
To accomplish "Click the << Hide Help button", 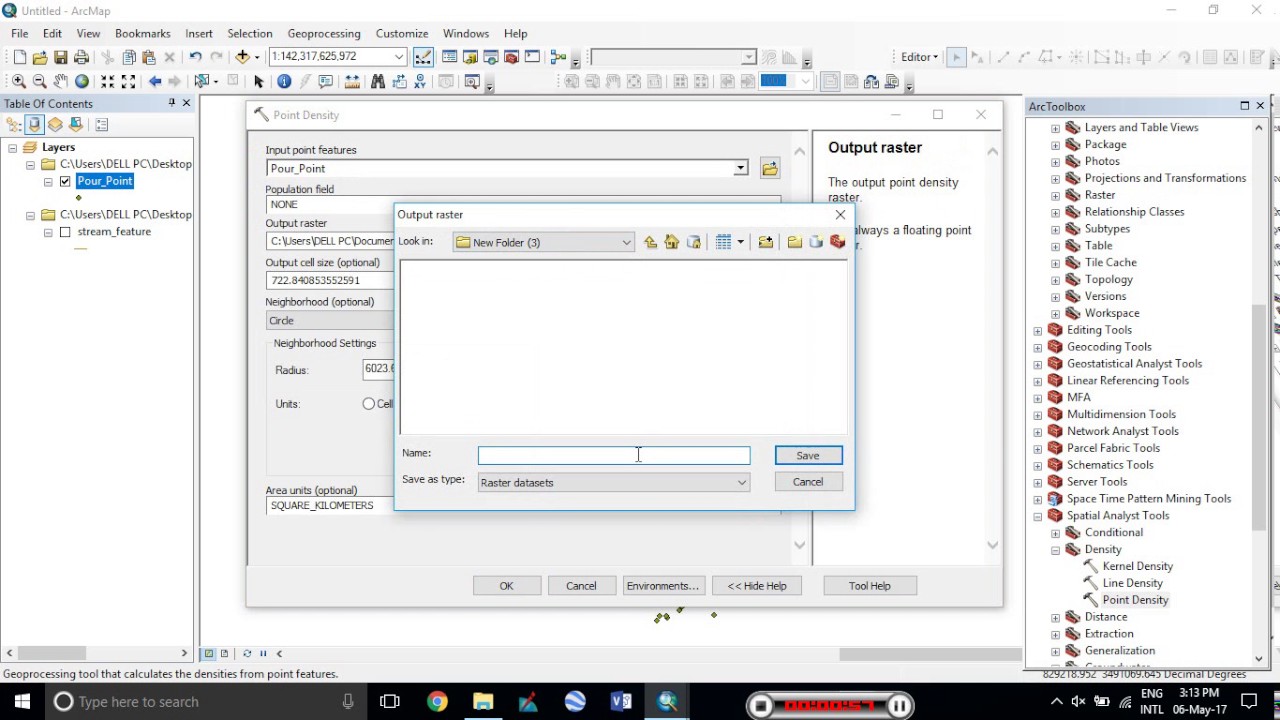I will (x=757, y=586).
